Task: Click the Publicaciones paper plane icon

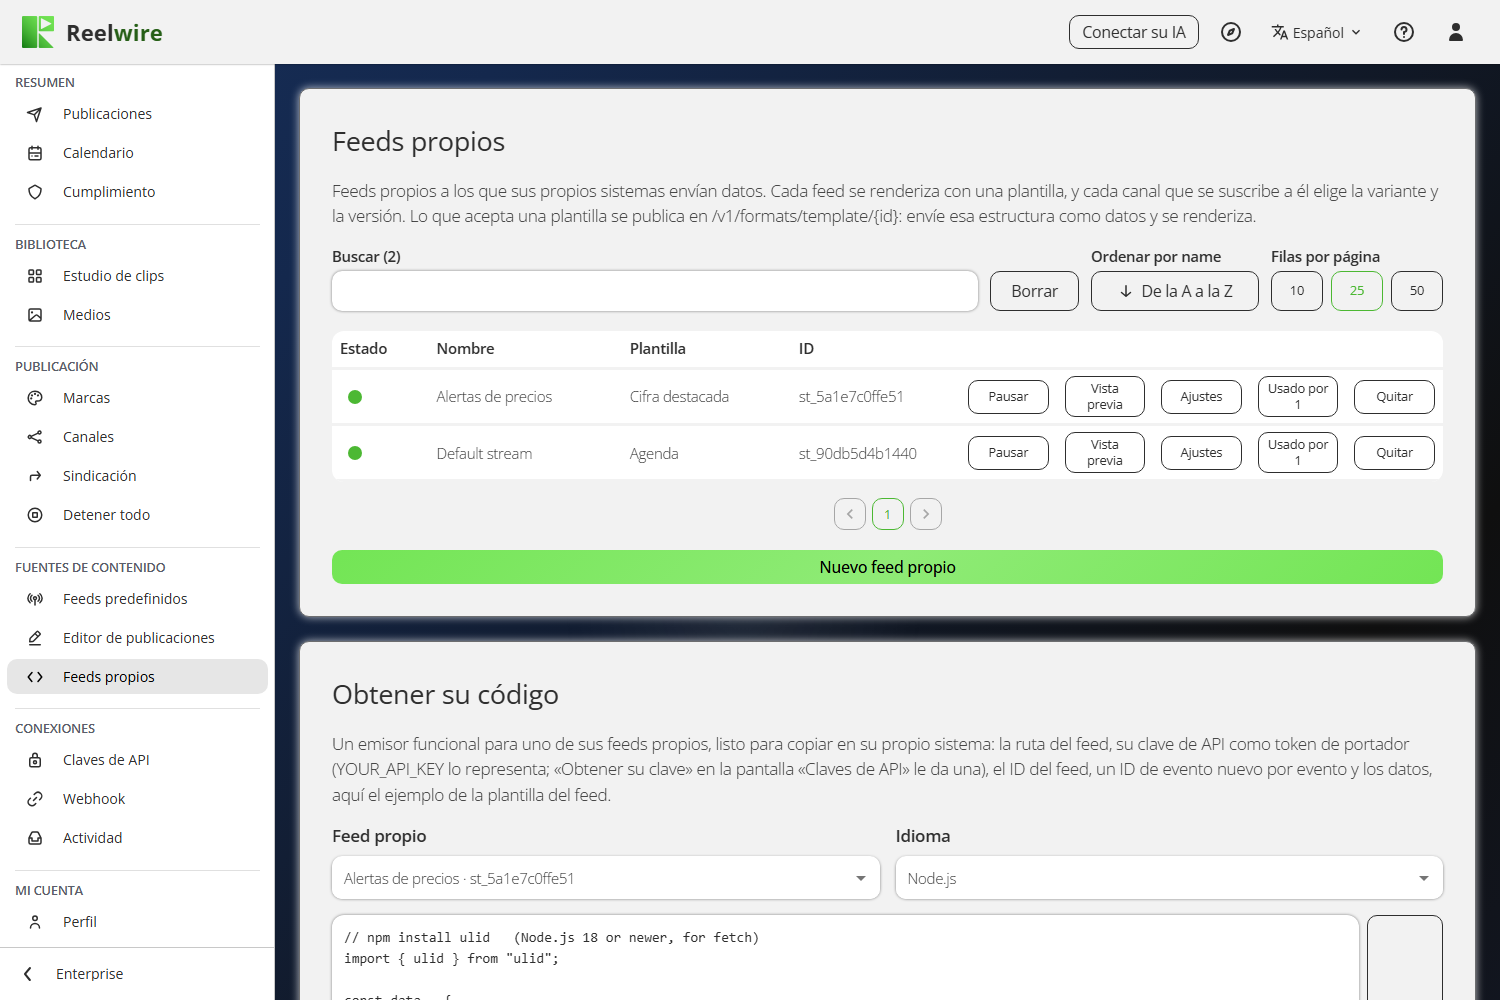Action: coord(35,114)
